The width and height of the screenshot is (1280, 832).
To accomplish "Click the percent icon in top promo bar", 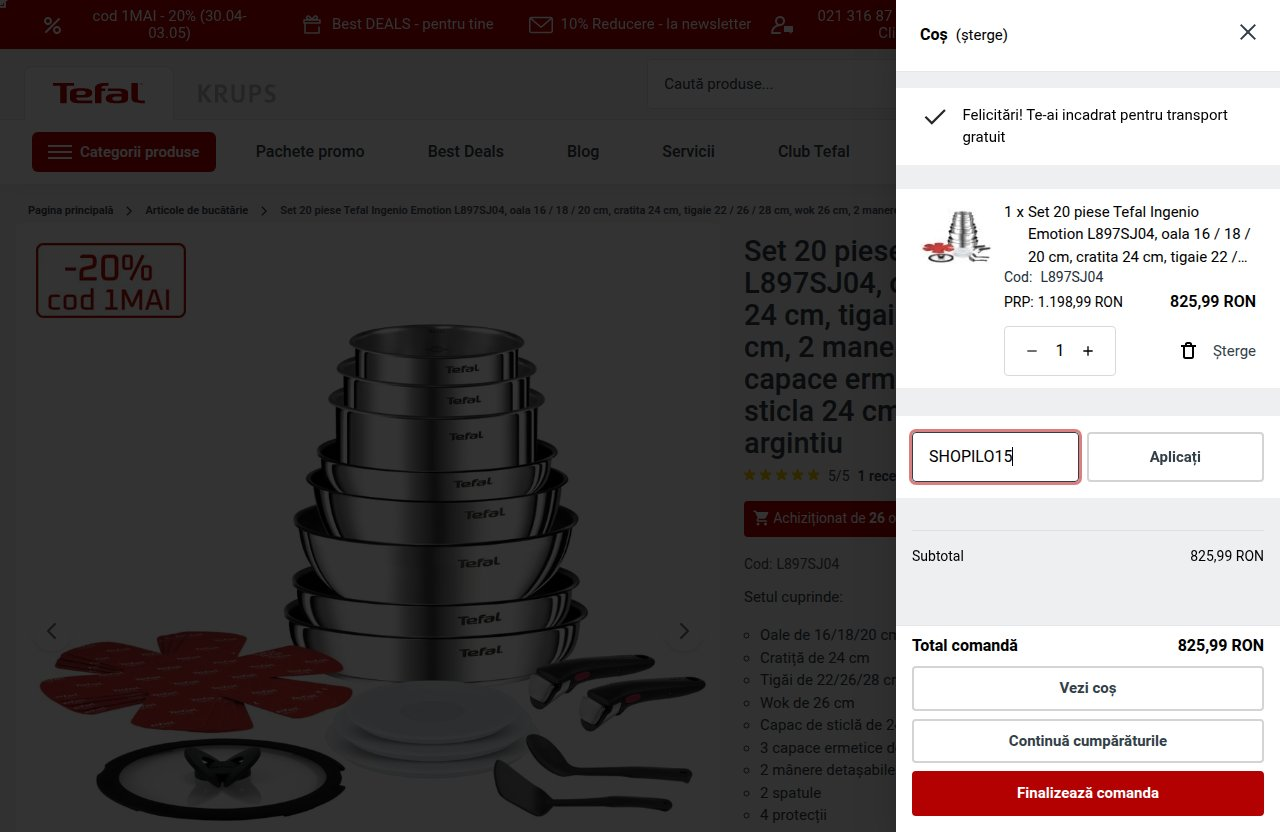I will click(x=52, y=25).
